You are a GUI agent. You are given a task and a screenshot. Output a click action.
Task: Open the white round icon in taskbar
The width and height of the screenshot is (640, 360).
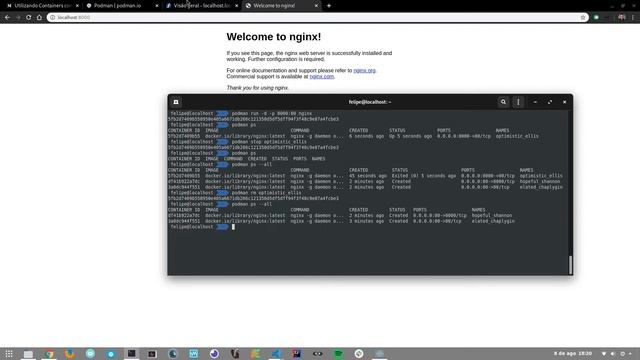[359, 354]
